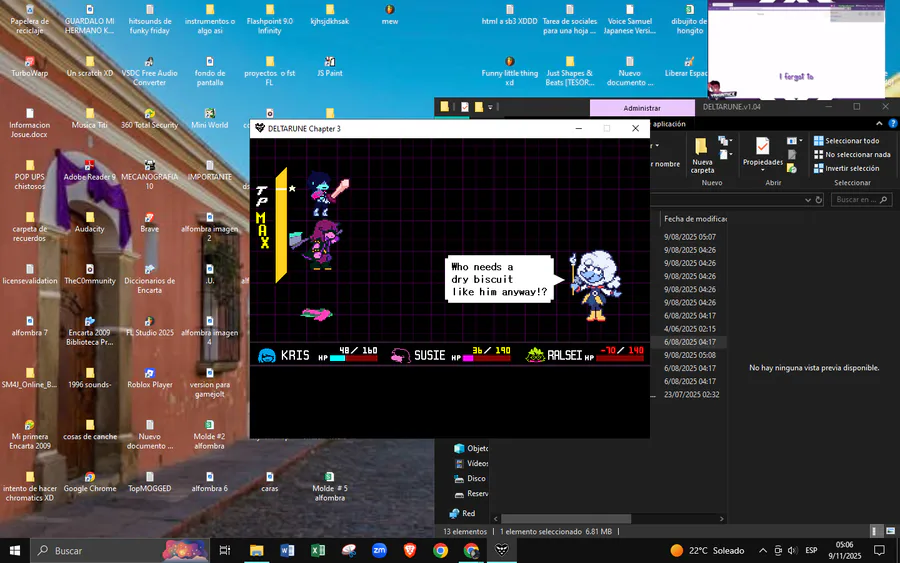
Task: Open the notification center
Action: pyautogui.click(x=879, y=550)
